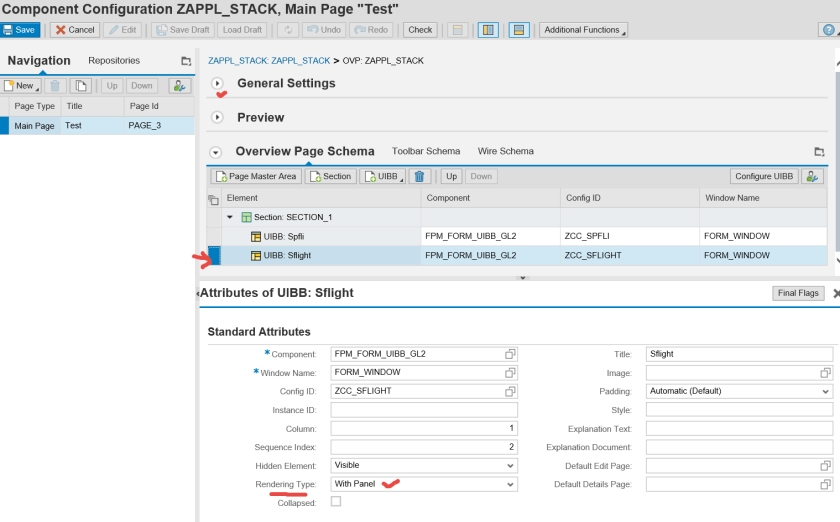
Task: Switch to the Repositories tab
Action: [x=114, y=61]
